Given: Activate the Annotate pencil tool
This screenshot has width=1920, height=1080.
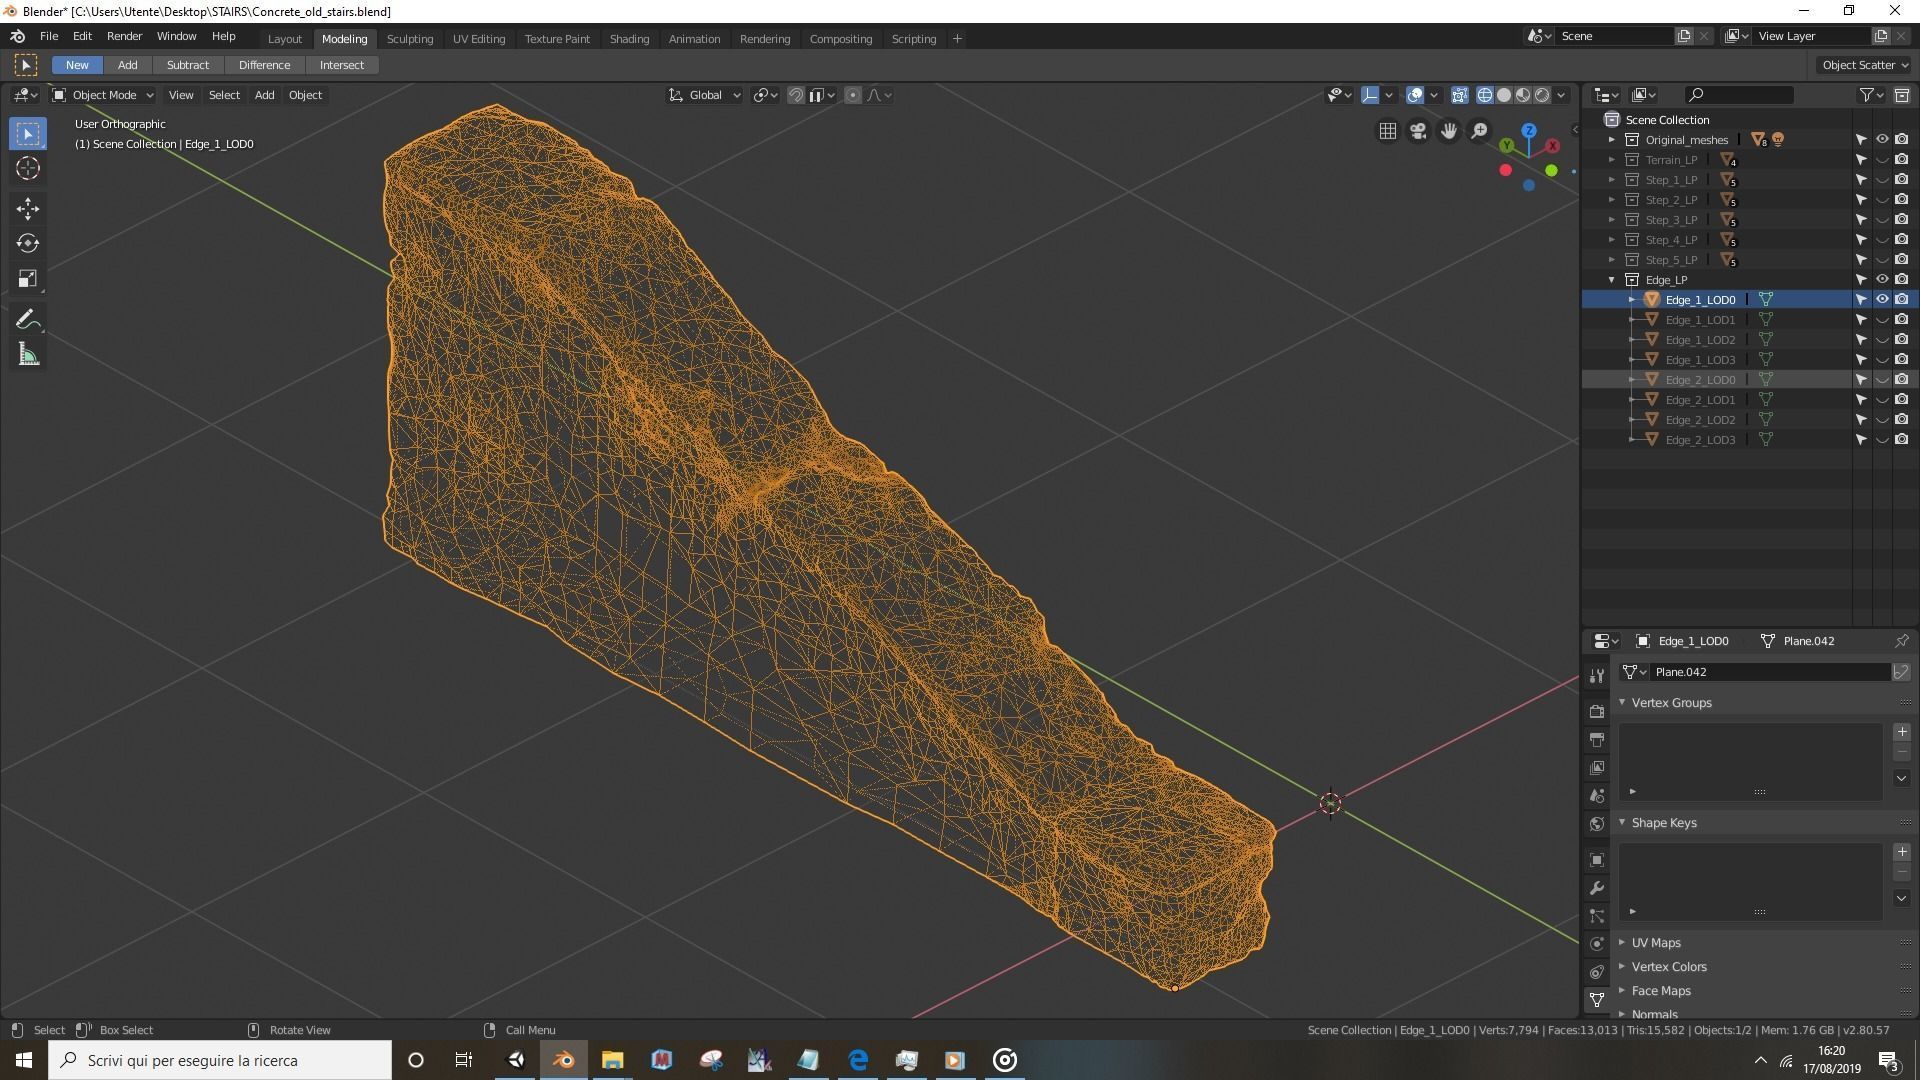Looking at the screenshot, I should (x=28, y=320).
